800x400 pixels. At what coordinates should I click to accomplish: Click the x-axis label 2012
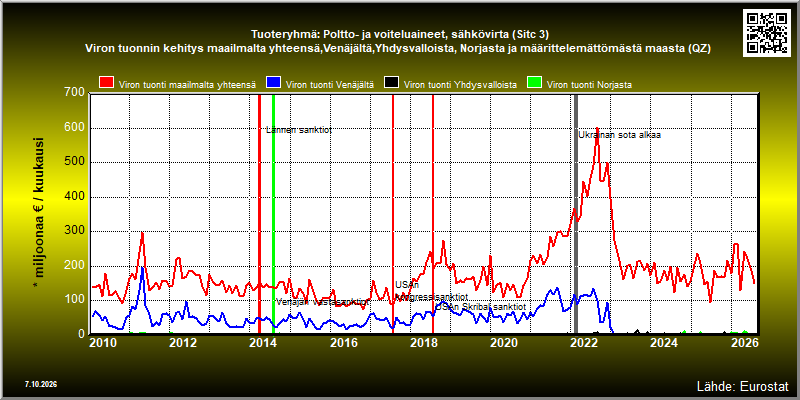(183, 342)
